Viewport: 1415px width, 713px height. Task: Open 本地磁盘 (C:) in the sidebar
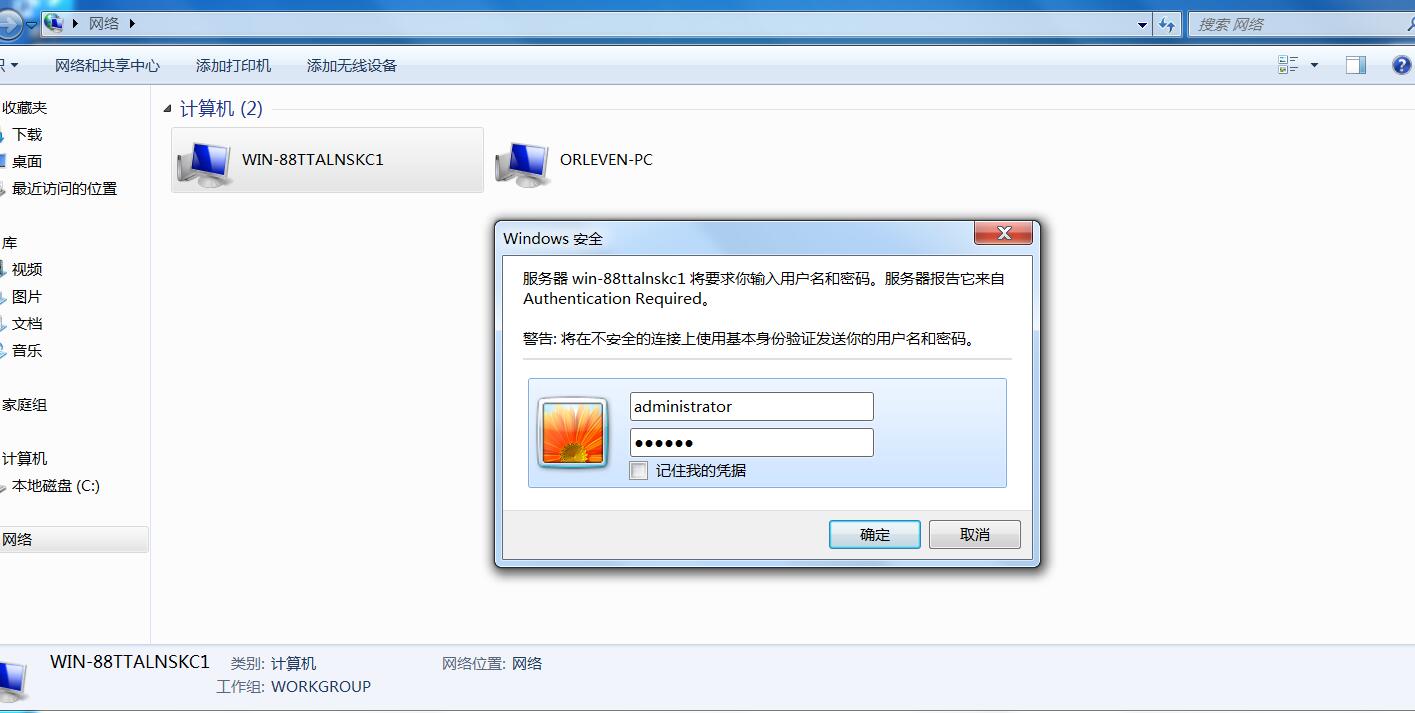point(55,486)
